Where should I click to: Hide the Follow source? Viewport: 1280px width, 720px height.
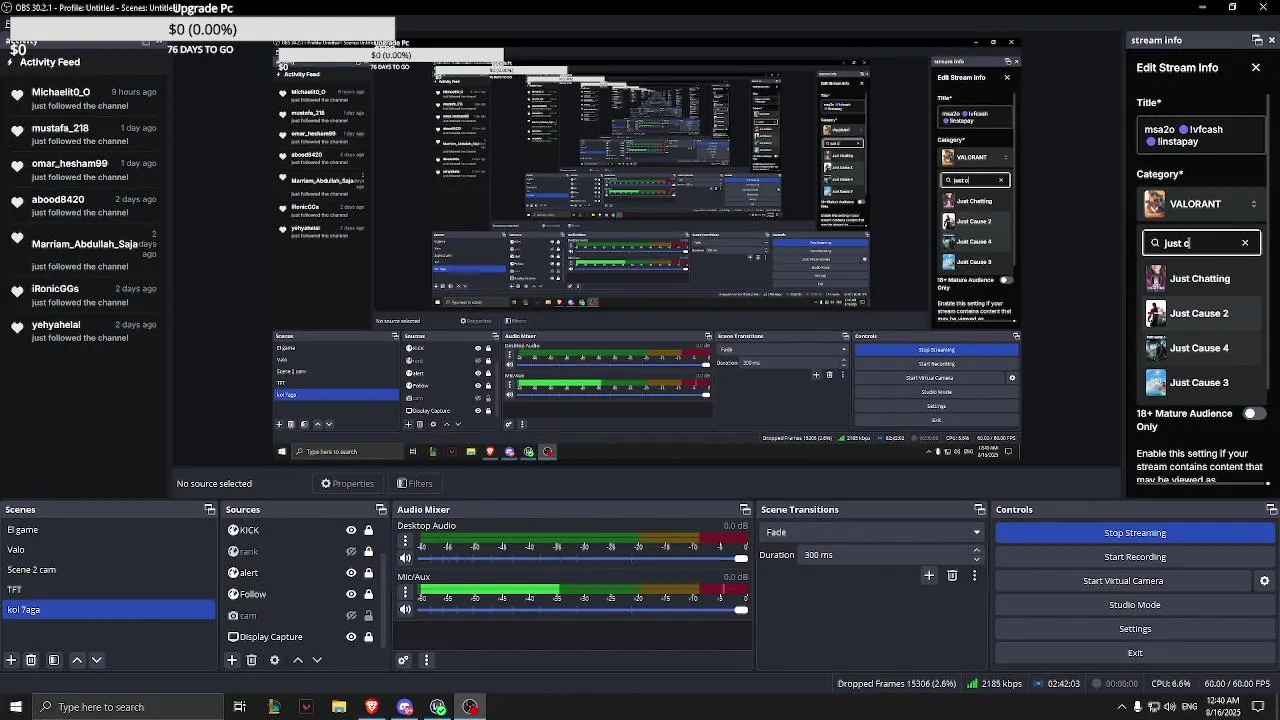pos(351,594)
